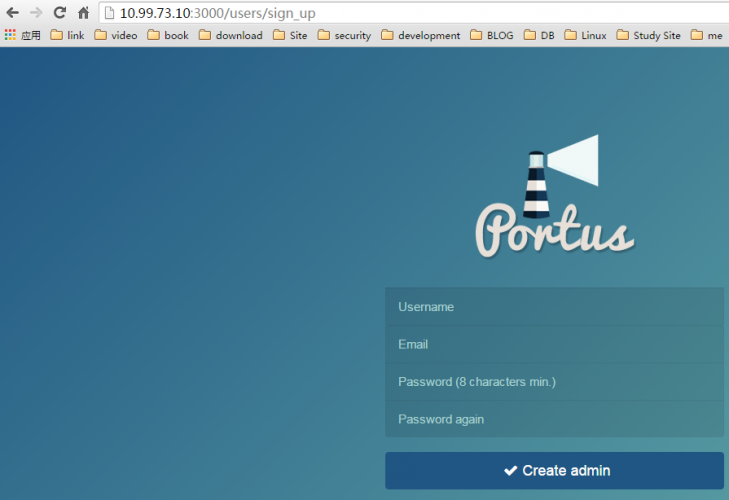The width and height of the screenshot is (729, 500).
Task: Open the video bookmark folder
Action: pos(116,35)
